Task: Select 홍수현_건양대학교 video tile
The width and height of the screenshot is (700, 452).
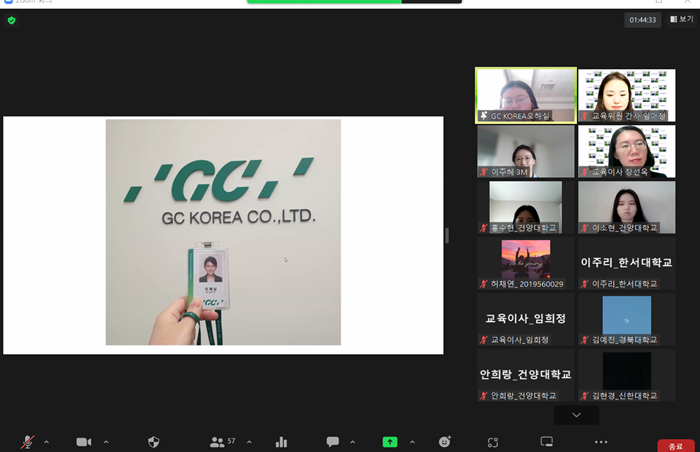Action: [526, 207]
